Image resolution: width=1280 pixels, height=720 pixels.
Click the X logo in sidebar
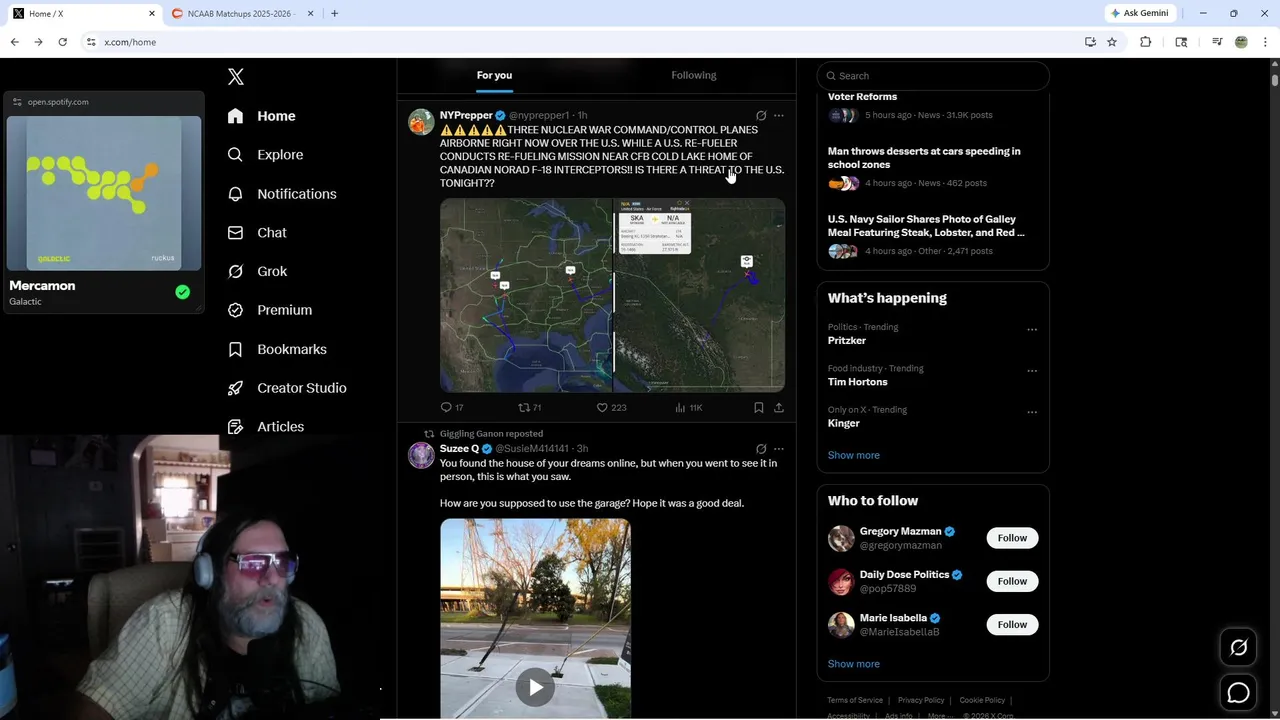click(236, 77)
